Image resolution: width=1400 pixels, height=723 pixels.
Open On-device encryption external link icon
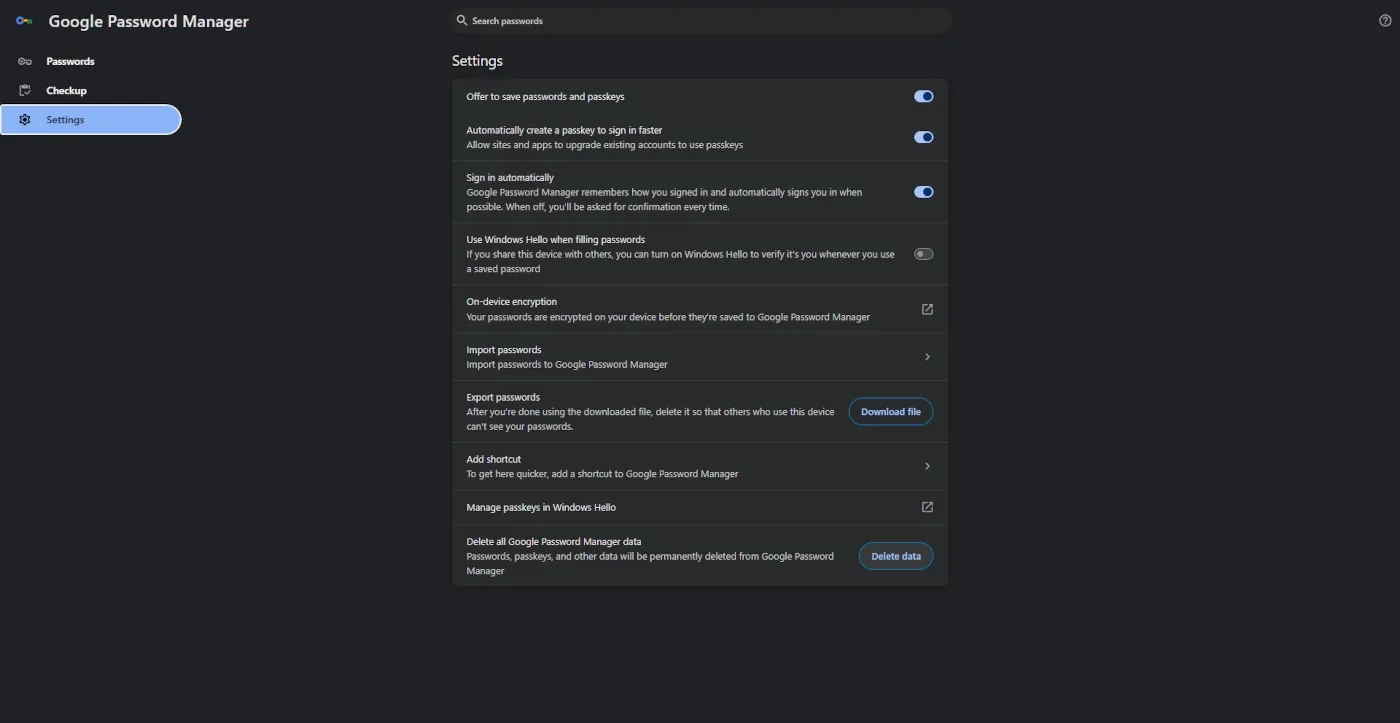[927, 309]
